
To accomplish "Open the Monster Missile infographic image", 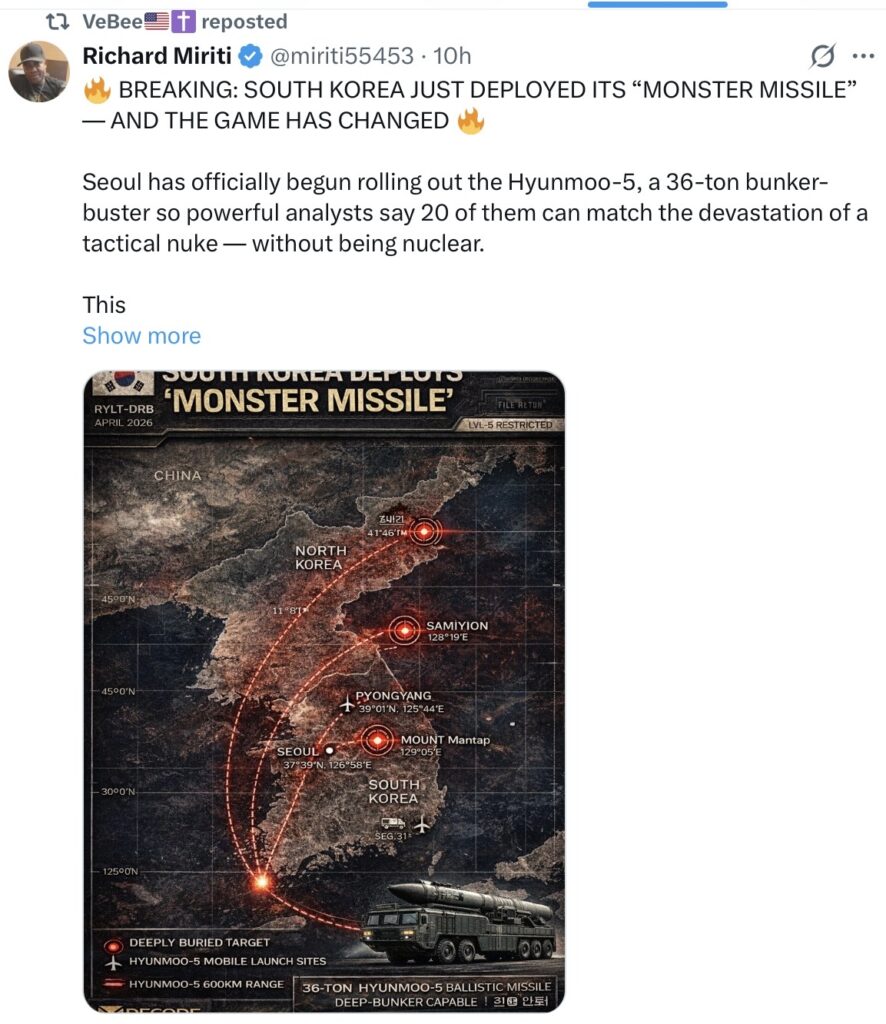I will 324,692.
